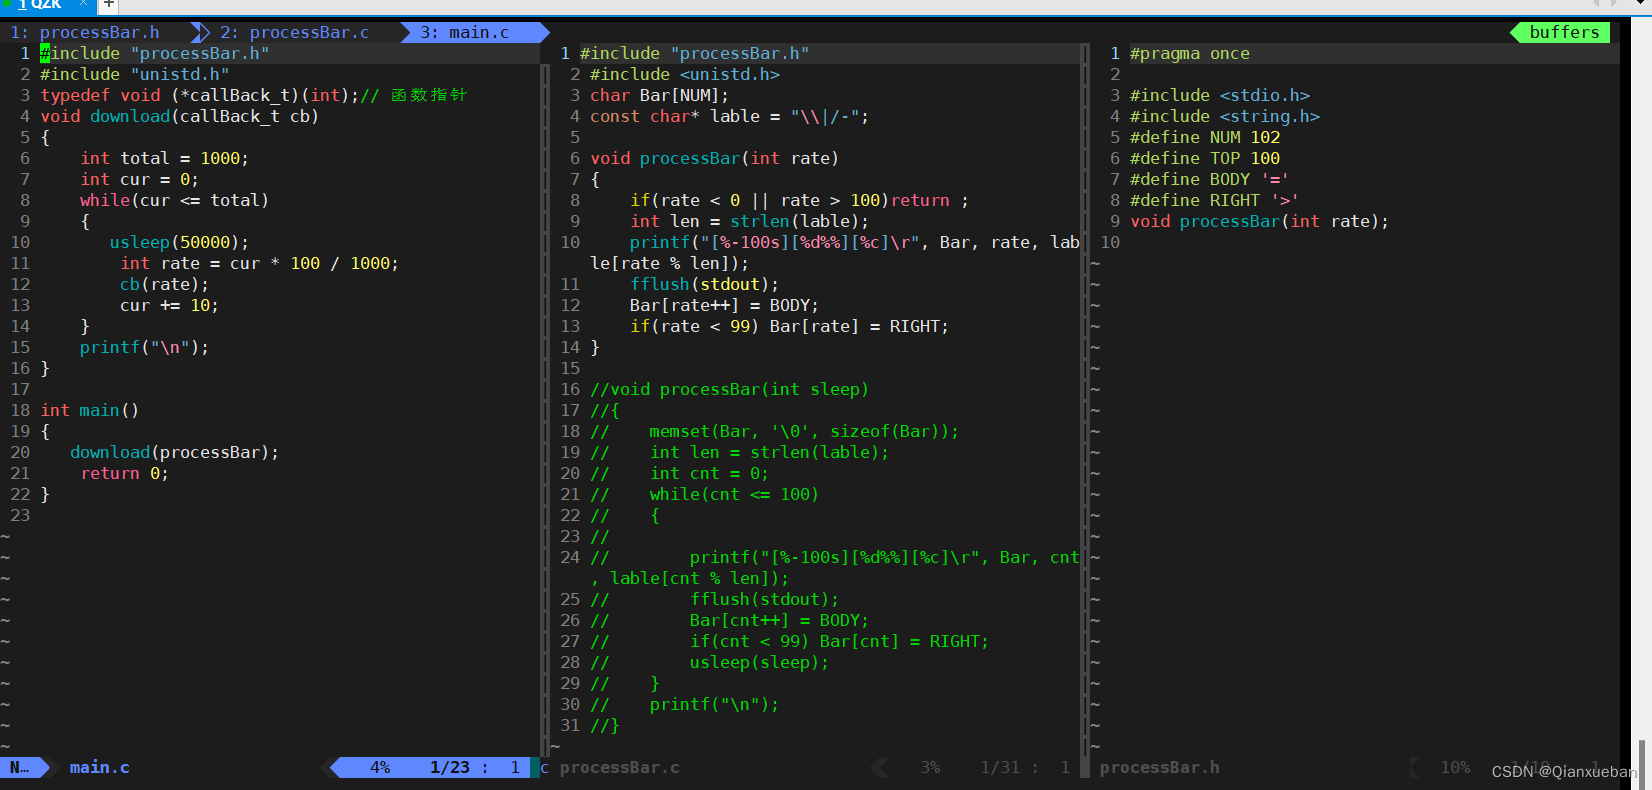Click the '1/31' line counter in middle statusline

1000,767
